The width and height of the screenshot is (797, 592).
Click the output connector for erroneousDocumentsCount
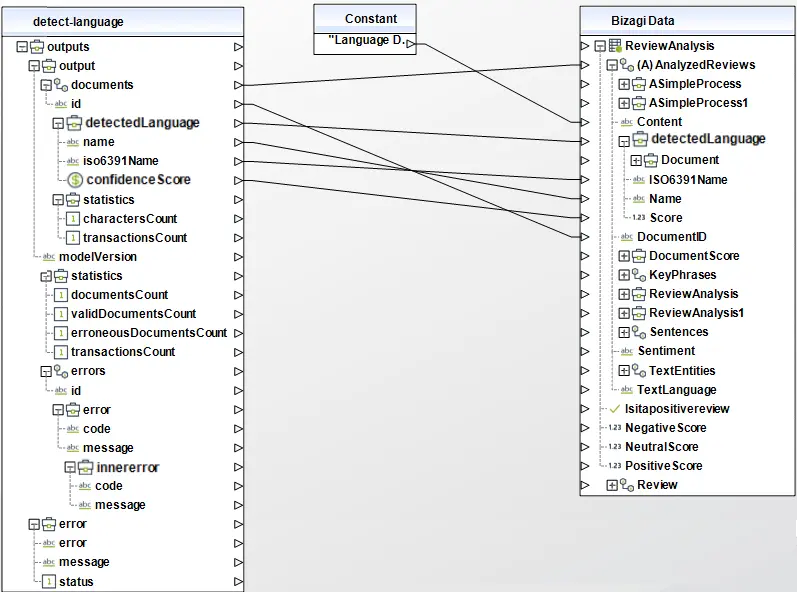[238, 333]
